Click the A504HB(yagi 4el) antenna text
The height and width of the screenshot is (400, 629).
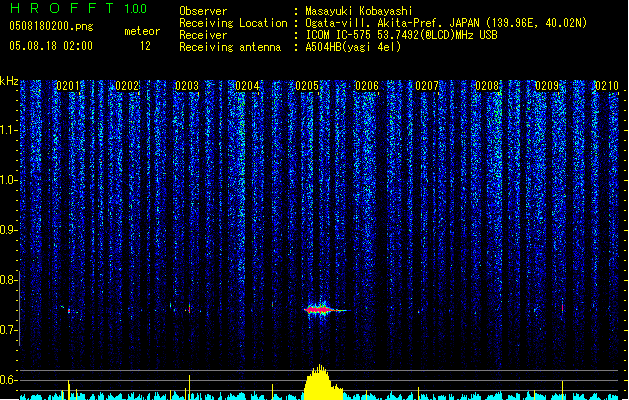(x=353, y=47)
